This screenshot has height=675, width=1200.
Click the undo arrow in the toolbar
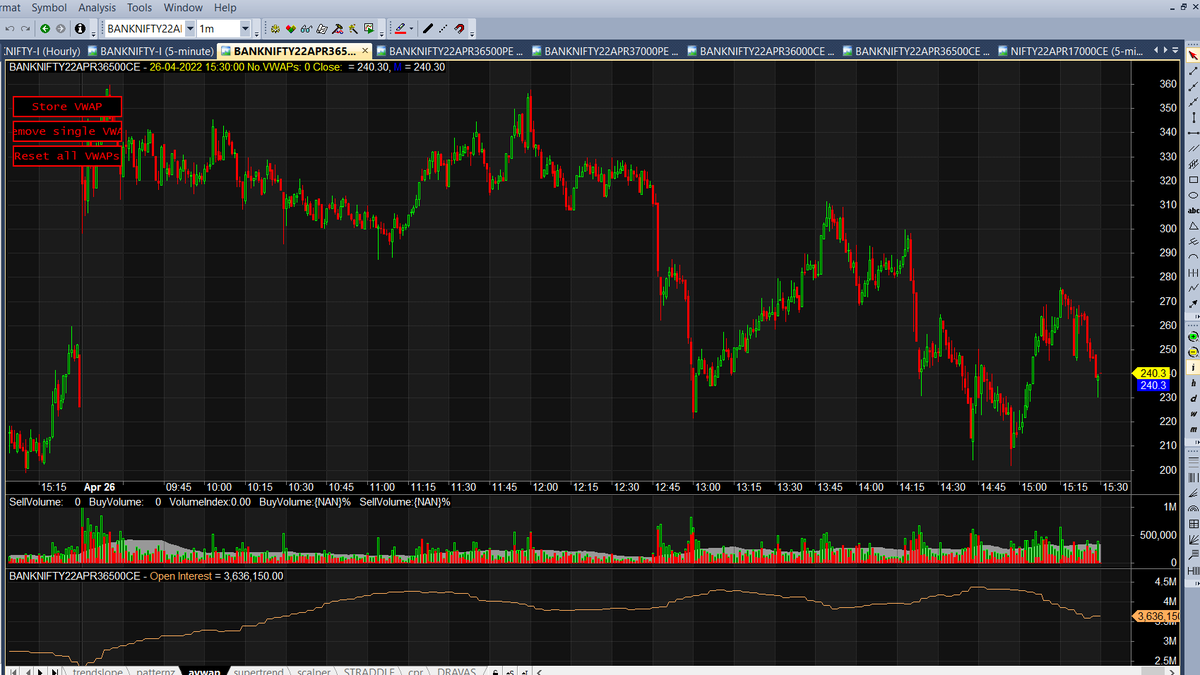coord(10,29)
